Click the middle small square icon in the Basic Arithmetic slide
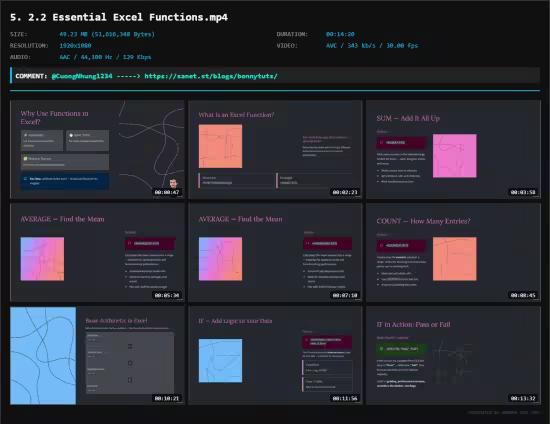Image resolution: width=550 pixels, height=424 pixels. (130, 363)
